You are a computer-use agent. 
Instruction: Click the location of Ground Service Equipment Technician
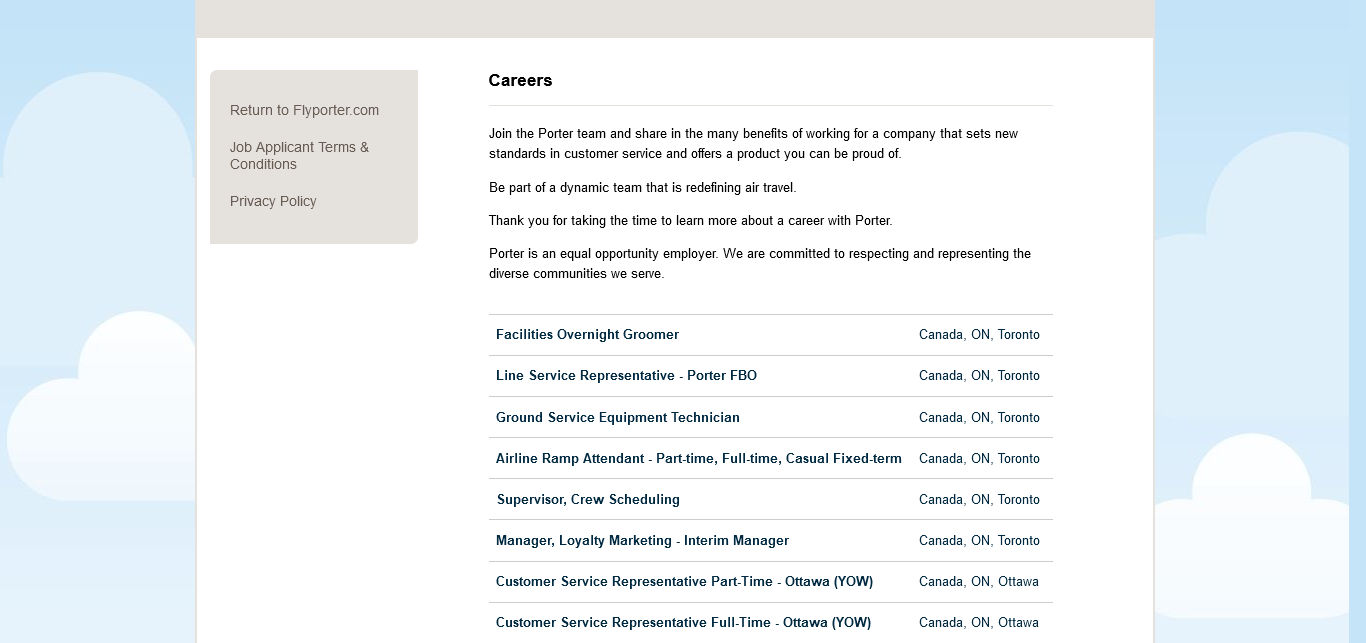click(979, 418)
